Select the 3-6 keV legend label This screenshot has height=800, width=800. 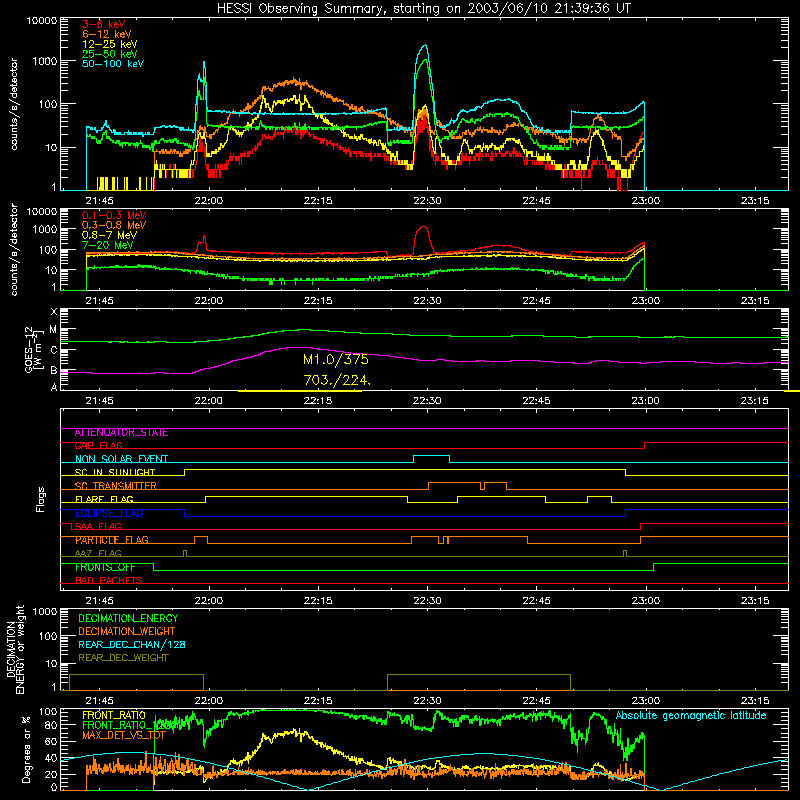click(104, 24)
